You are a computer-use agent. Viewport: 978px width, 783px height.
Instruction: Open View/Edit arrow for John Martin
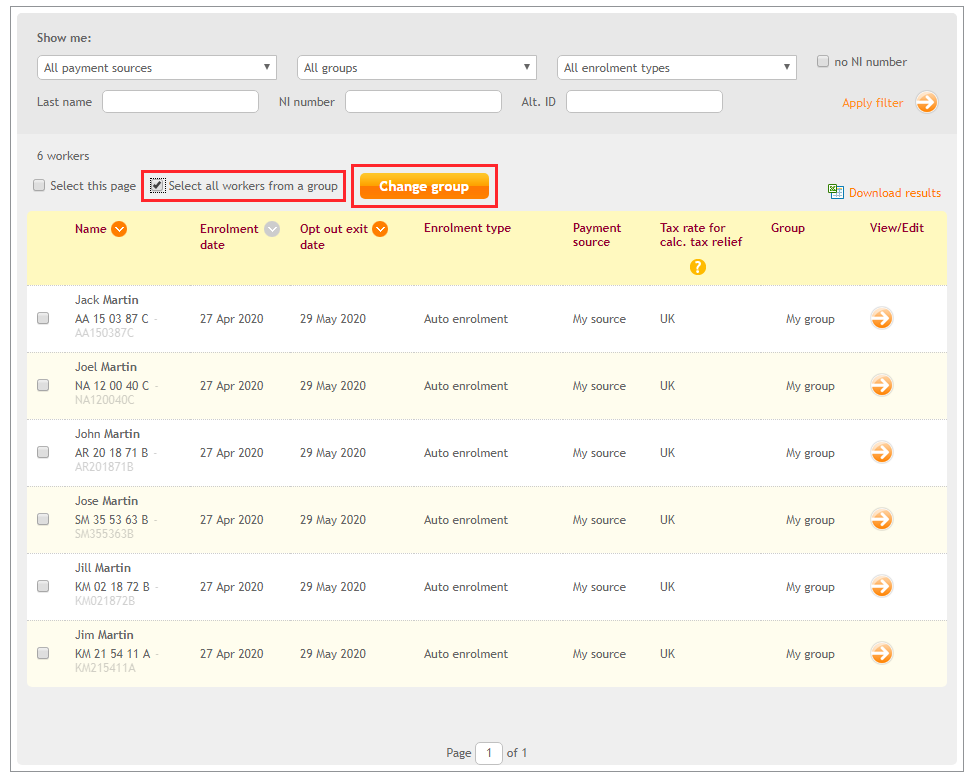pos(882,452)
